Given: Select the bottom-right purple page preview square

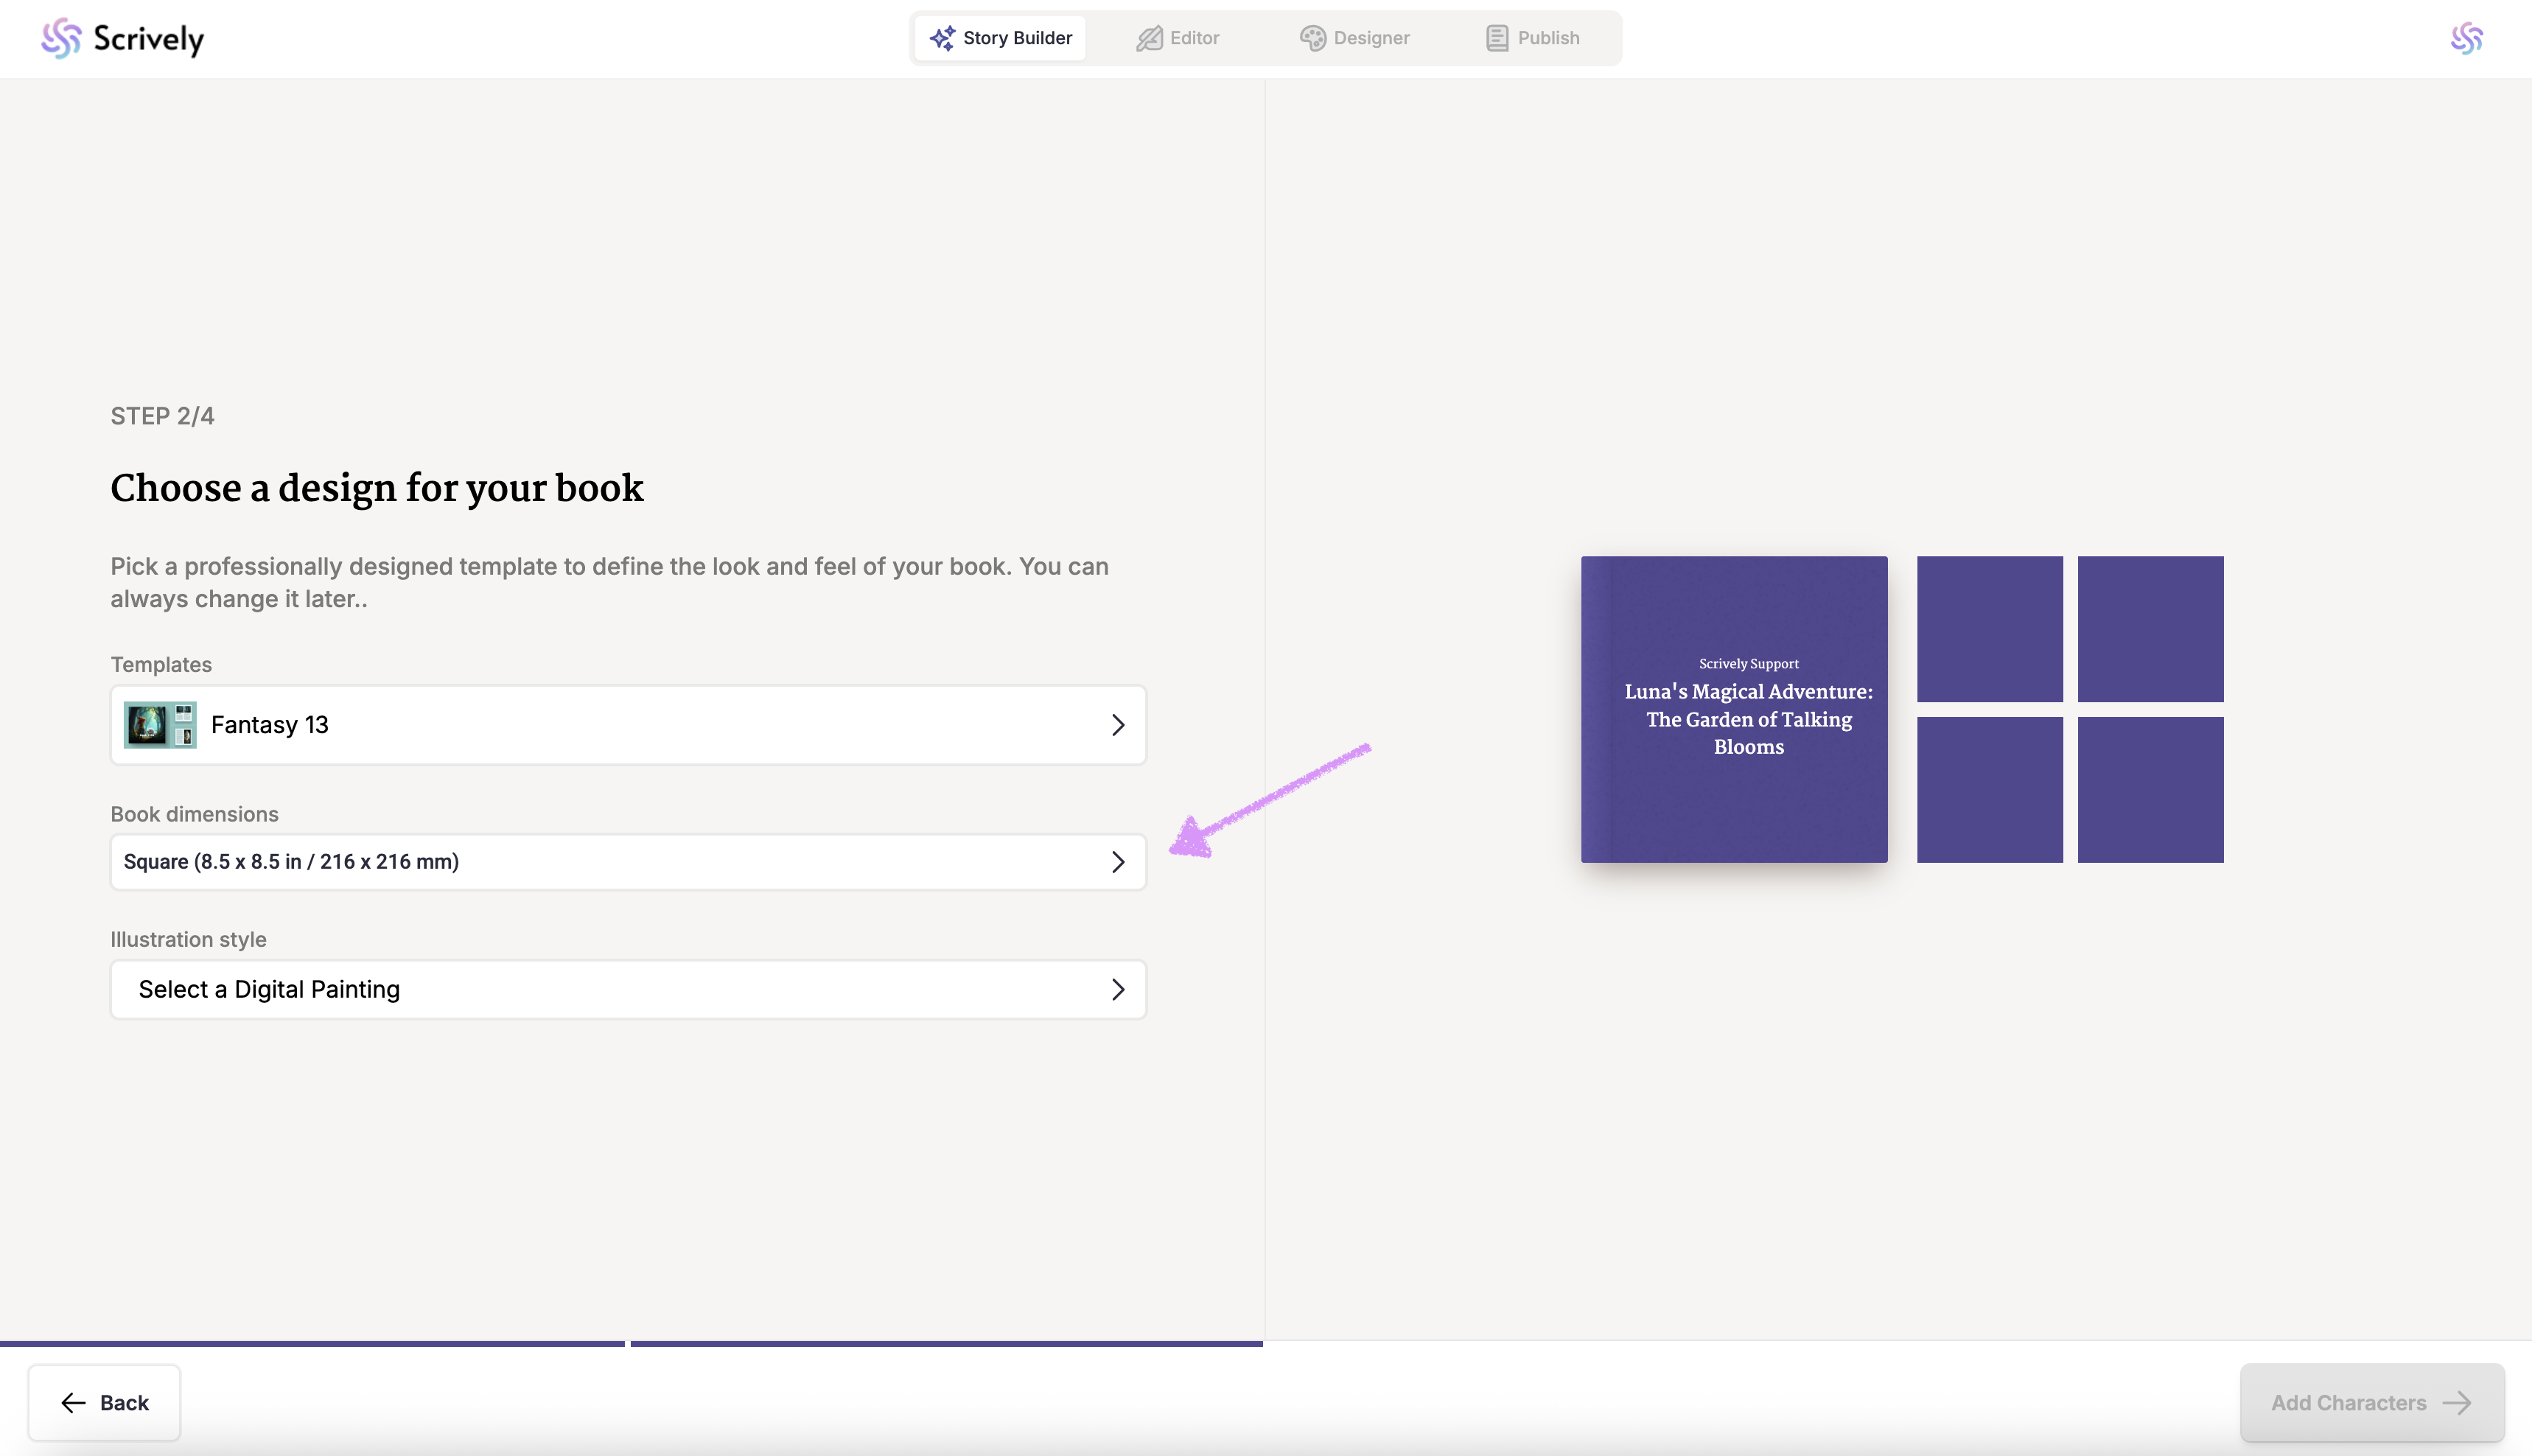Looking at the screenshot, I should (2150, 789).
